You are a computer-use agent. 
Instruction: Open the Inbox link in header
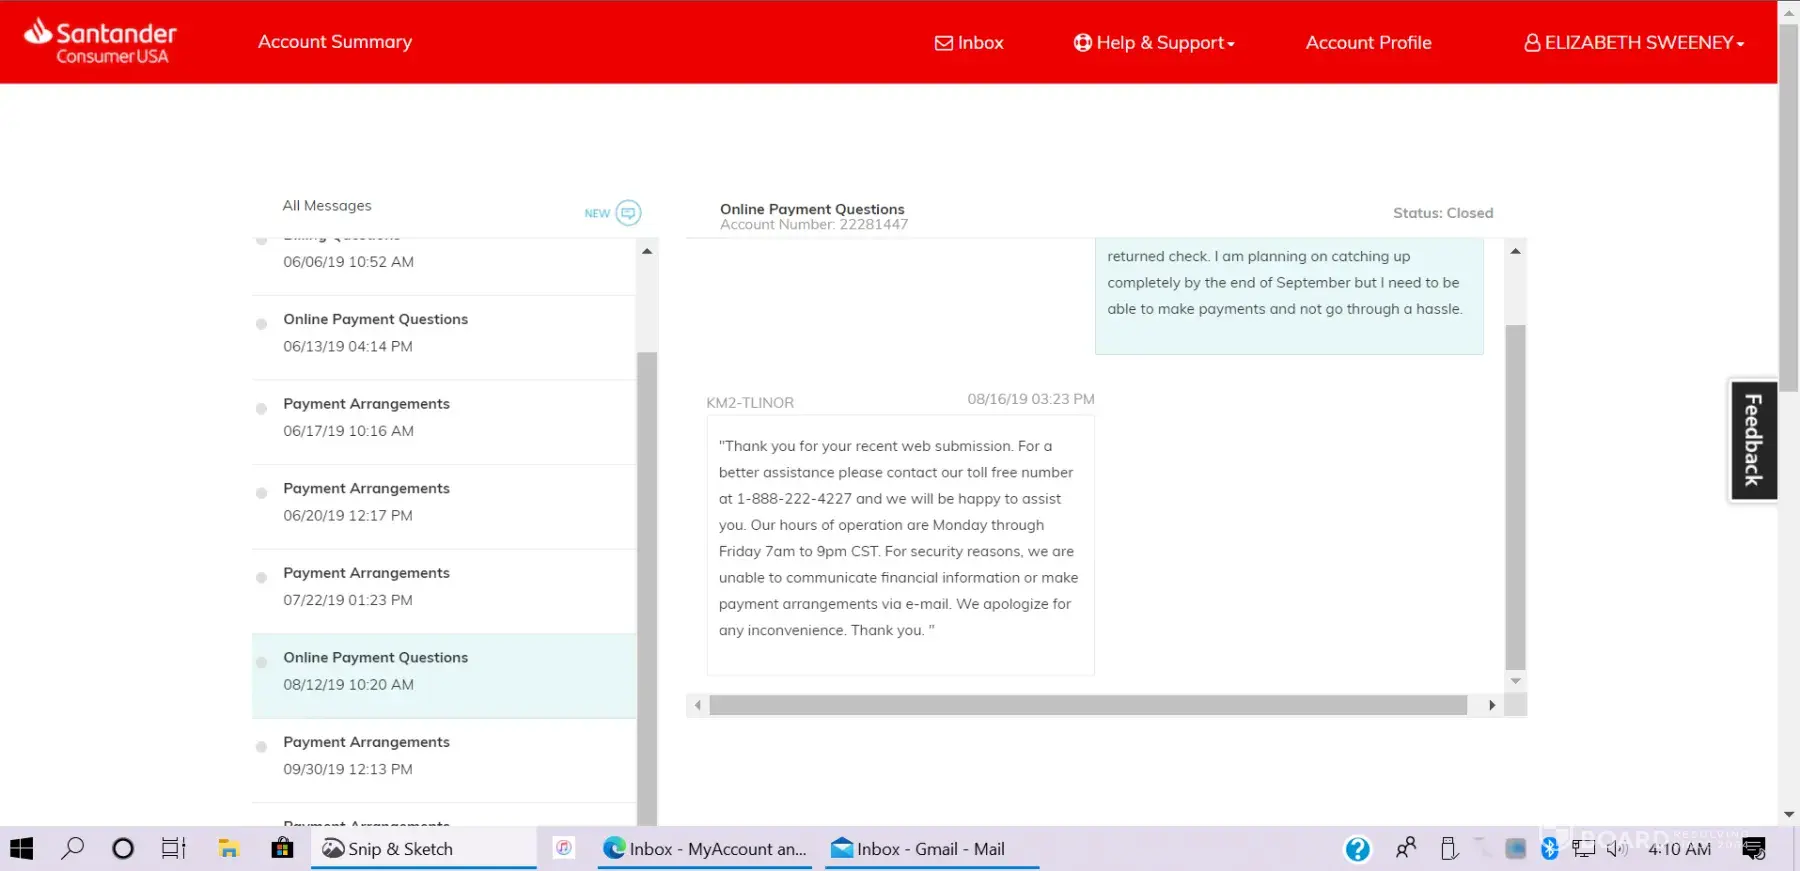[x=969, y=43]
